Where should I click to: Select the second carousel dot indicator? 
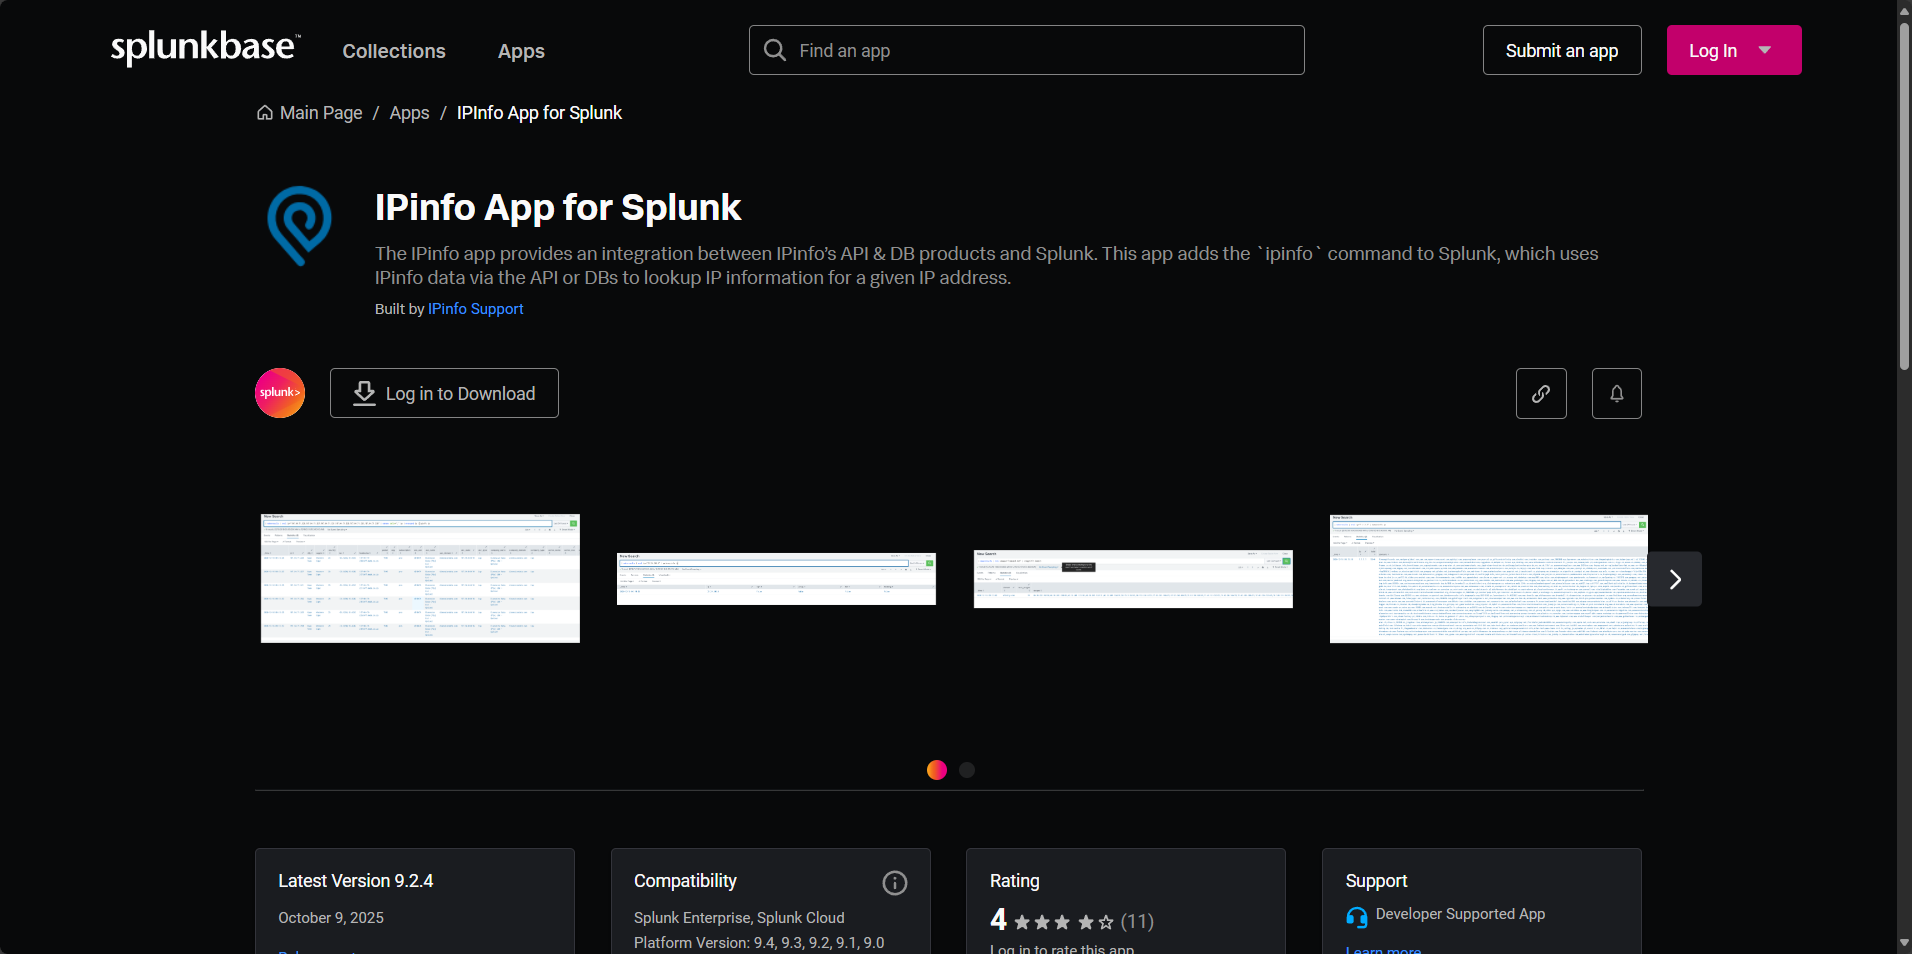(x=965, y=769)
